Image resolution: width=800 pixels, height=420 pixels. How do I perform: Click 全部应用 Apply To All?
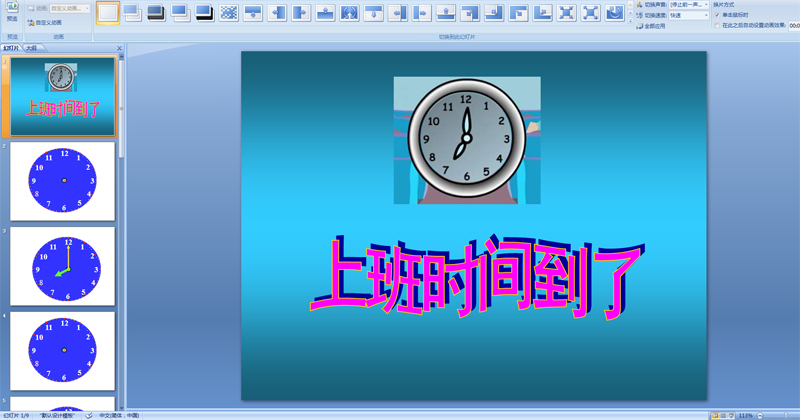pos(651,26)
